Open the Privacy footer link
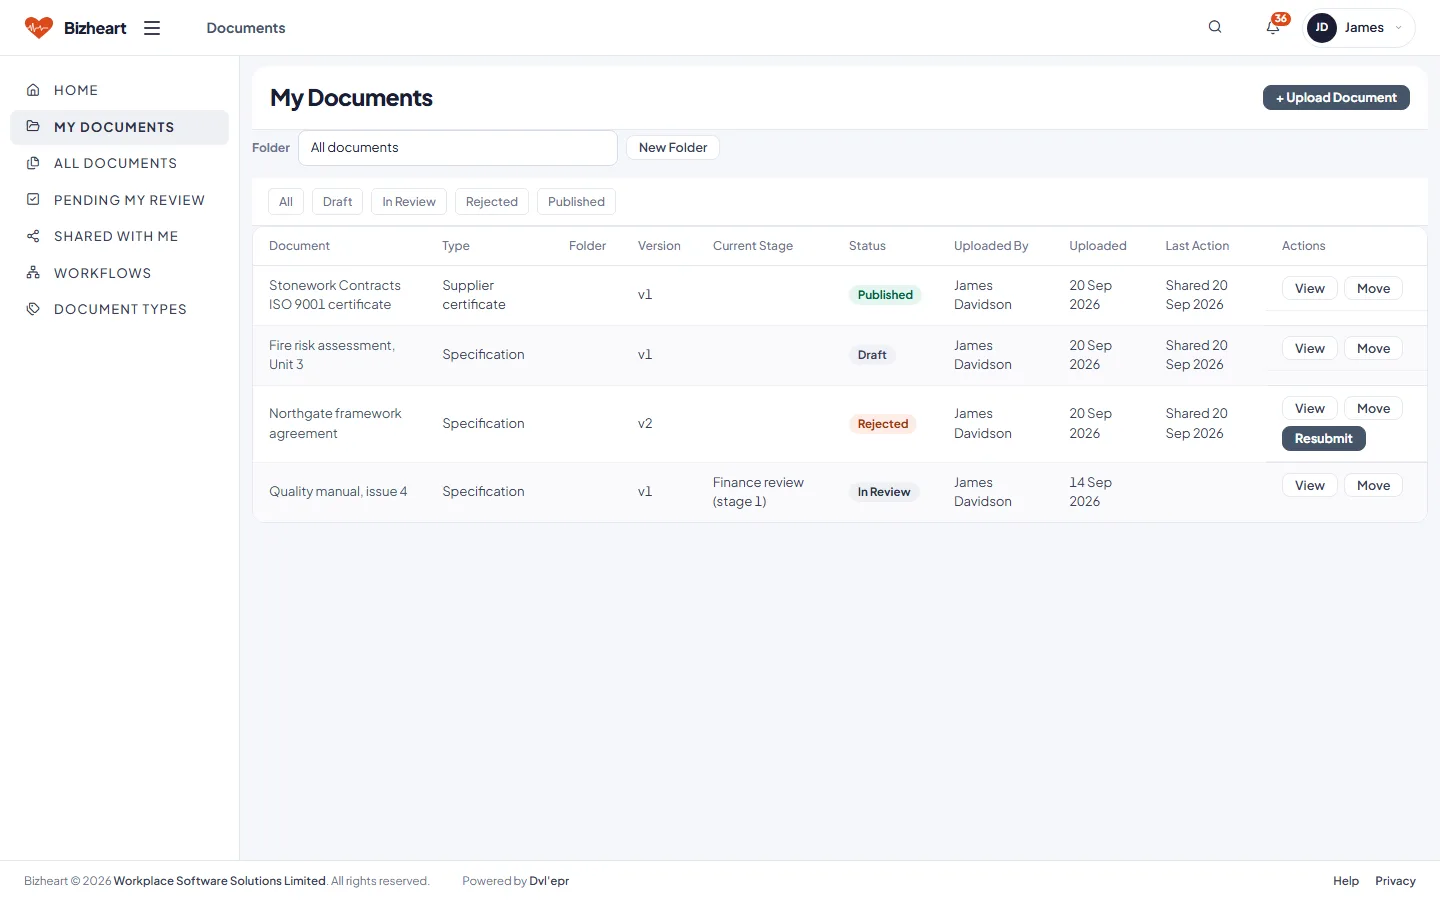This screenshot has width=1440, height=900. coord(1395,881)
